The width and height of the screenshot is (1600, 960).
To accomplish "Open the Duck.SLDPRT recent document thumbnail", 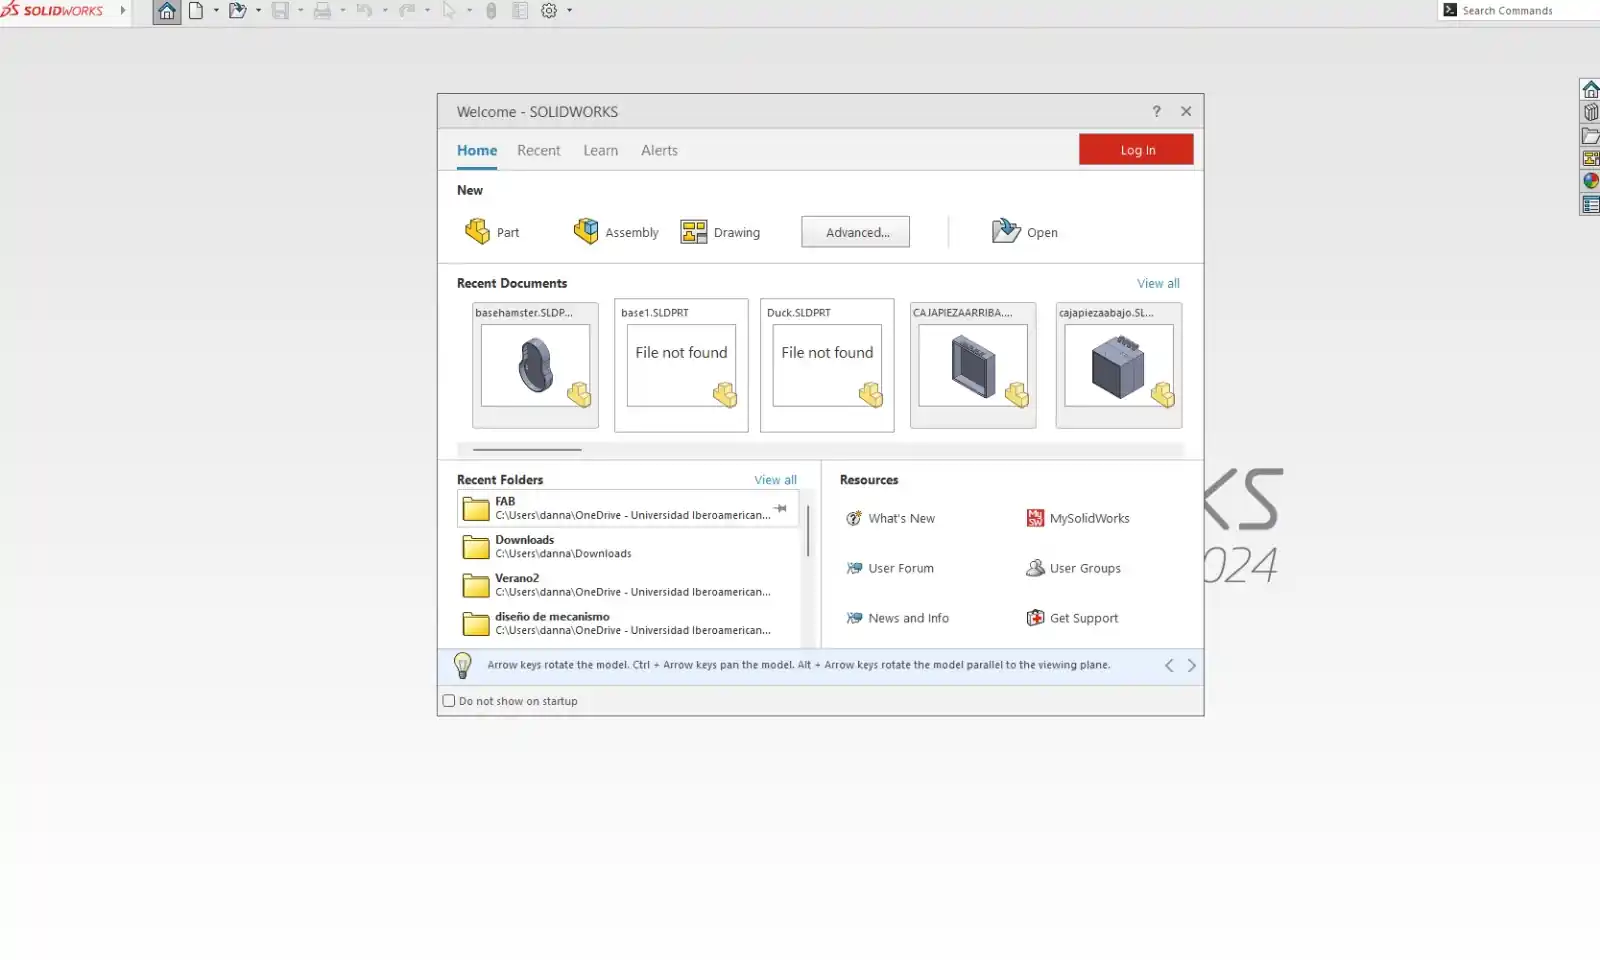I will (827, 365).
